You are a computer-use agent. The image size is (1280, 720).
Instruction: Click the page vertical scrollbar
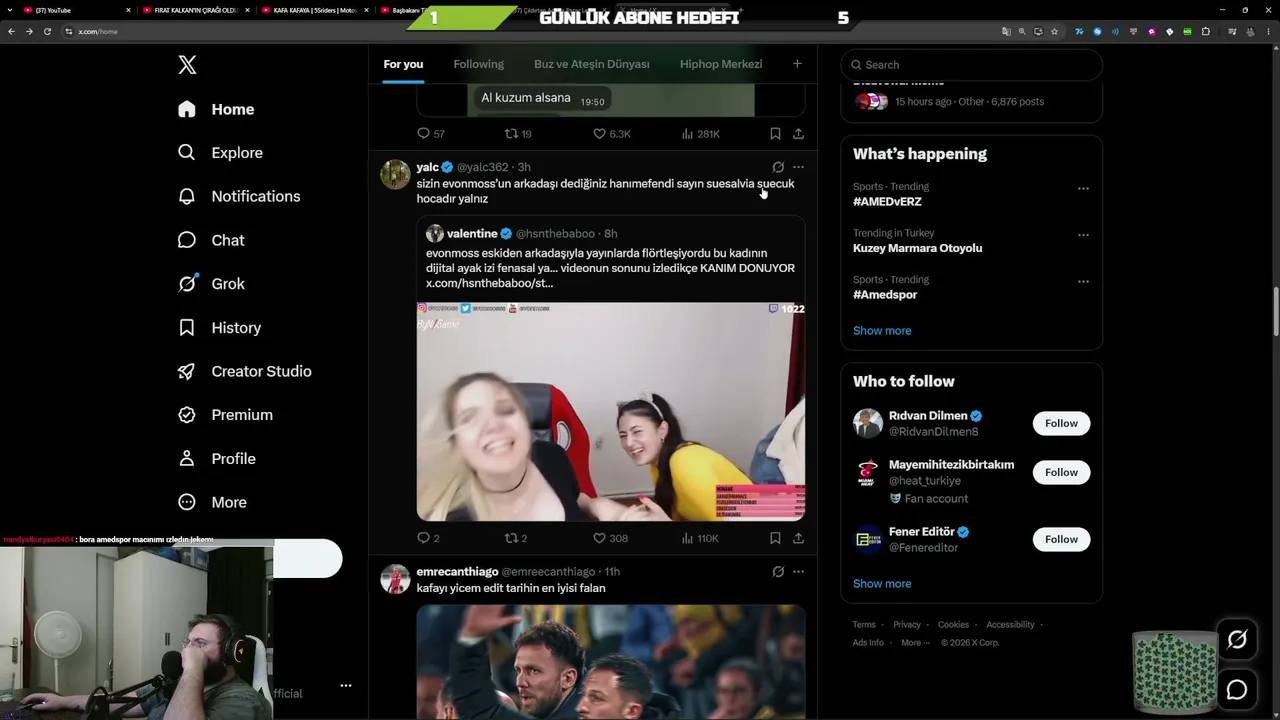1275,312
